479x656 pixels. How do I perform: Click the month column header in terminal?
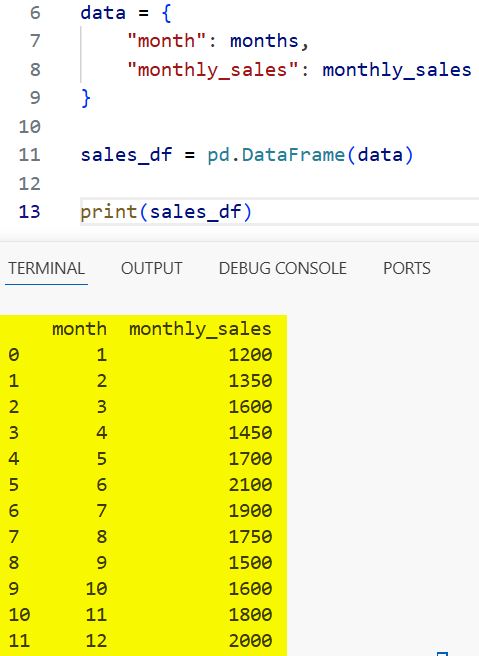(79, 329)
